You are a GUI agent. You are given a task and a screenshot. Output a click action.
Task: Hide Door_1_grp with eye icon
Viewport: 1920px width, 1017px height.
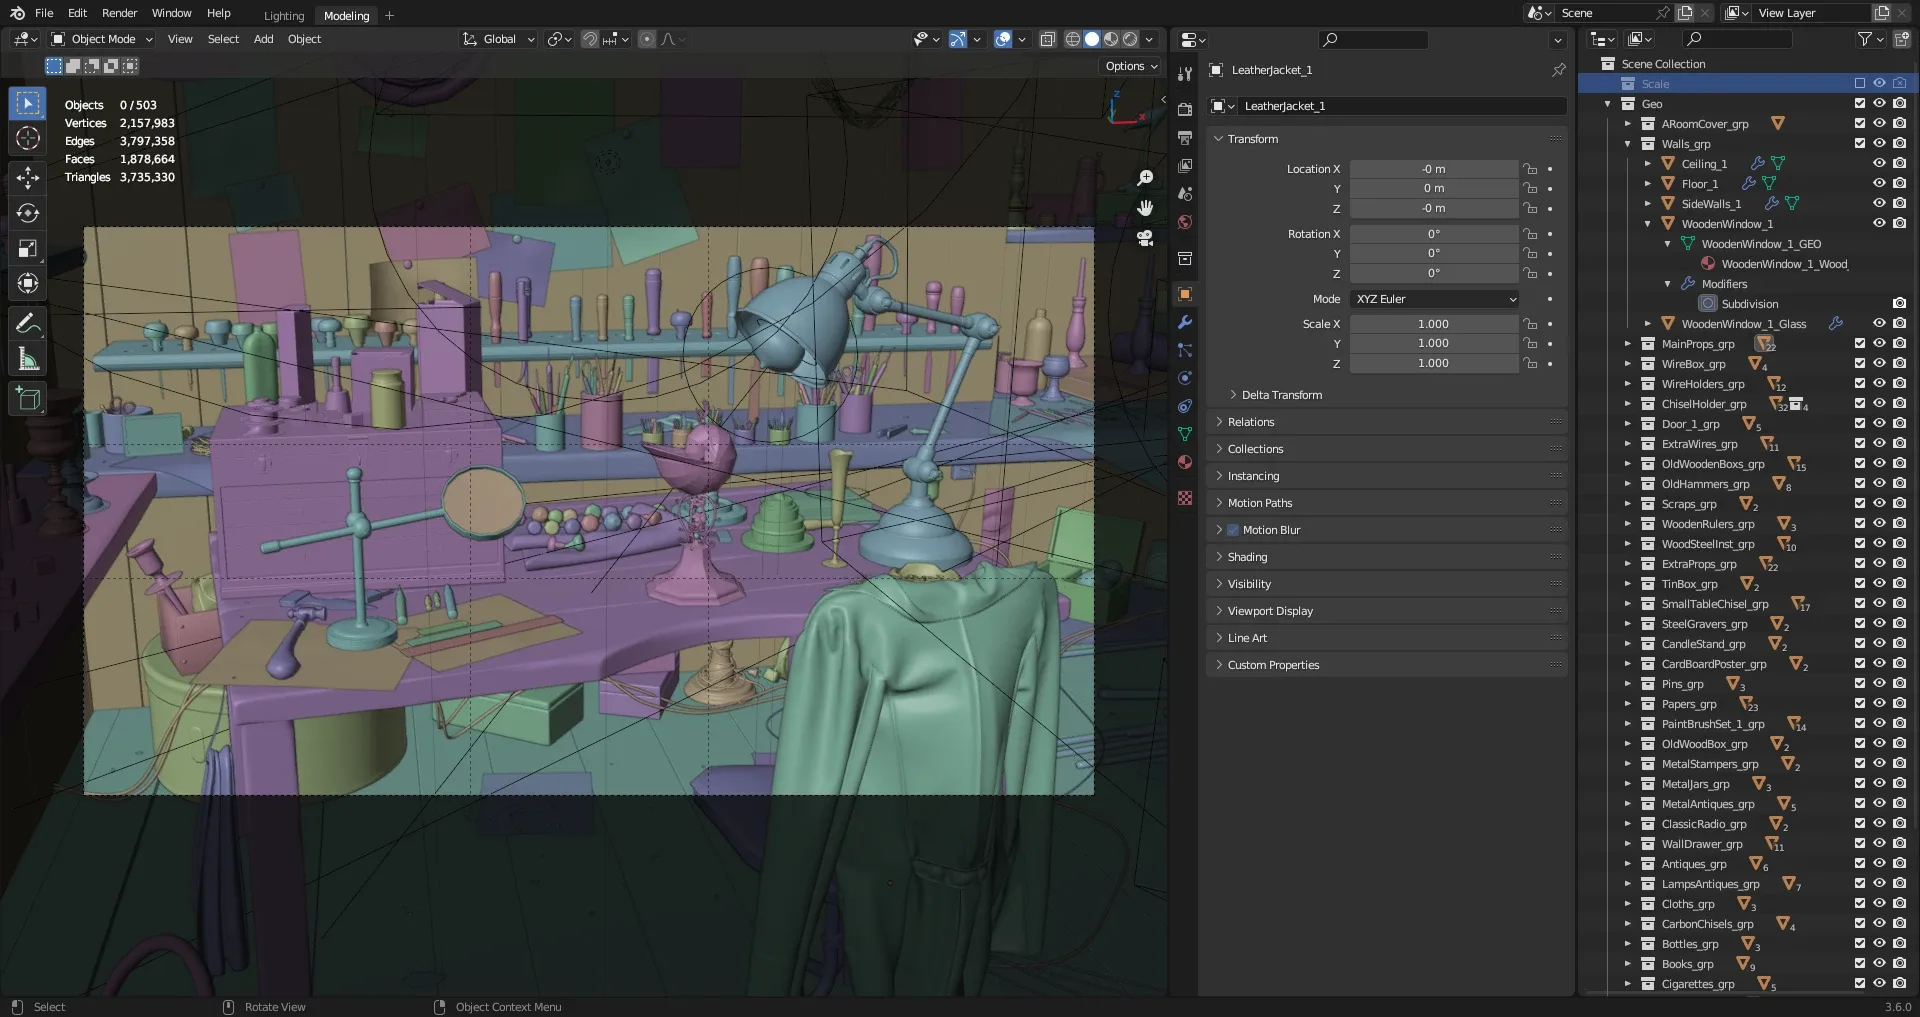coord(1880,423)
